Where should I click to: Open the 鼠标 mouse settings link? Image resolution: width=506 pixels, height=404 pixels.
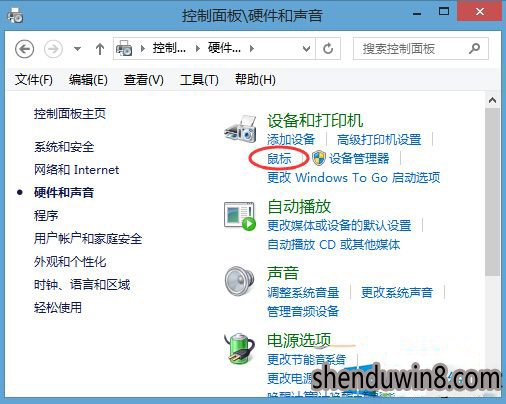[x=279, y=159]
